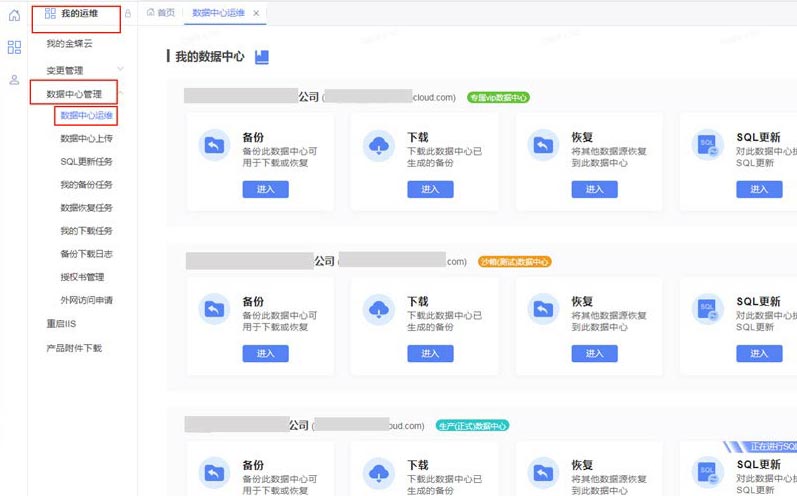Click the green 专属vip数据中心 tag
797x496 pixels.
pos(498,98)
